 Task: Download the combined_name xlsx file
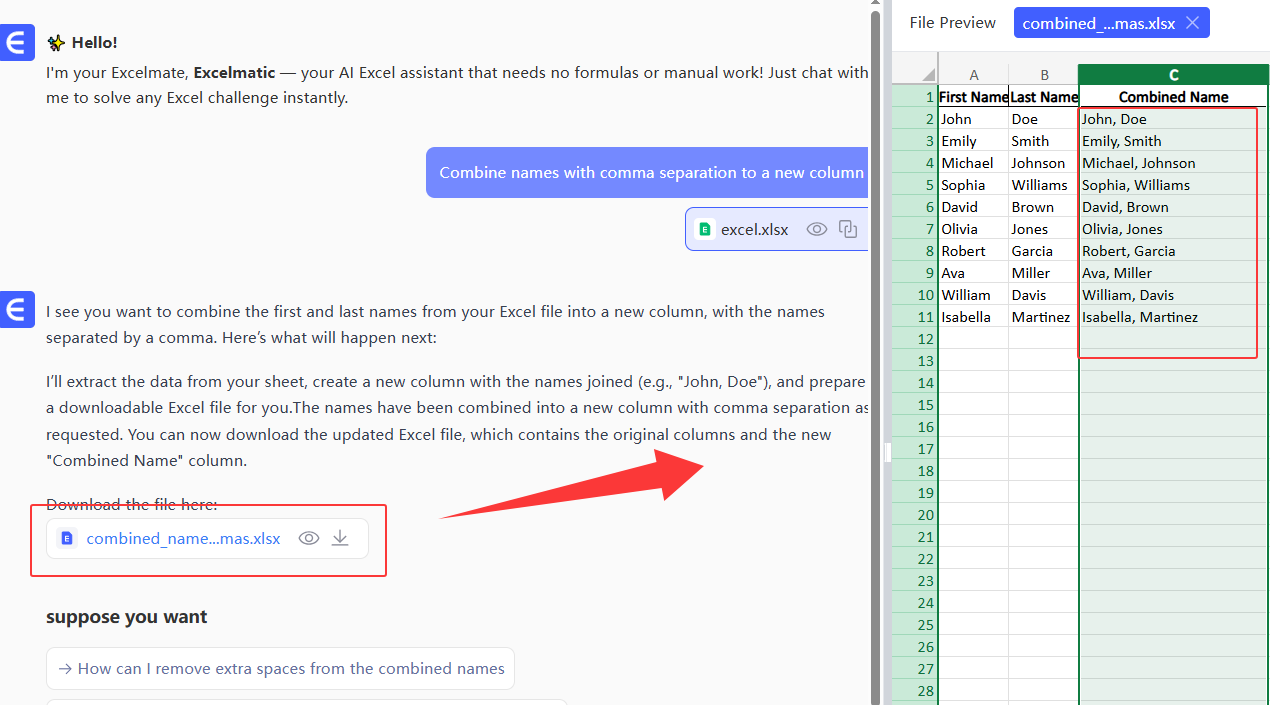pos(340,538)
